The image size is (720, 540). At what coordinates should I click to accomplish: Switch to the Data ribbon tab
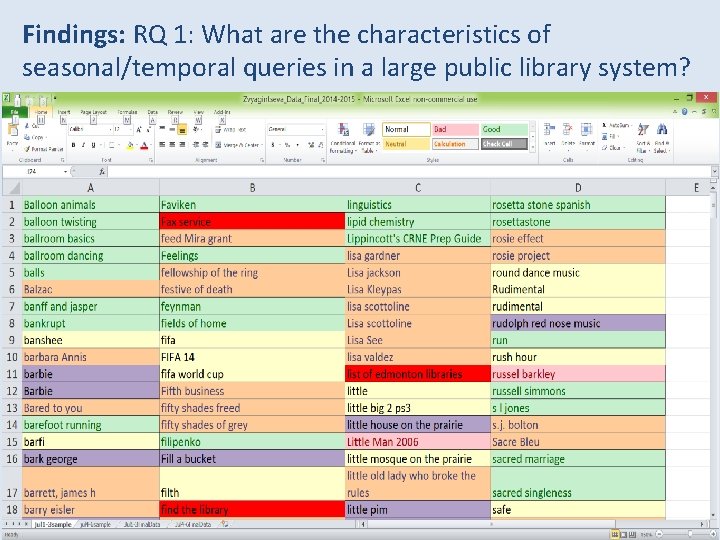[x=152, y=112]
